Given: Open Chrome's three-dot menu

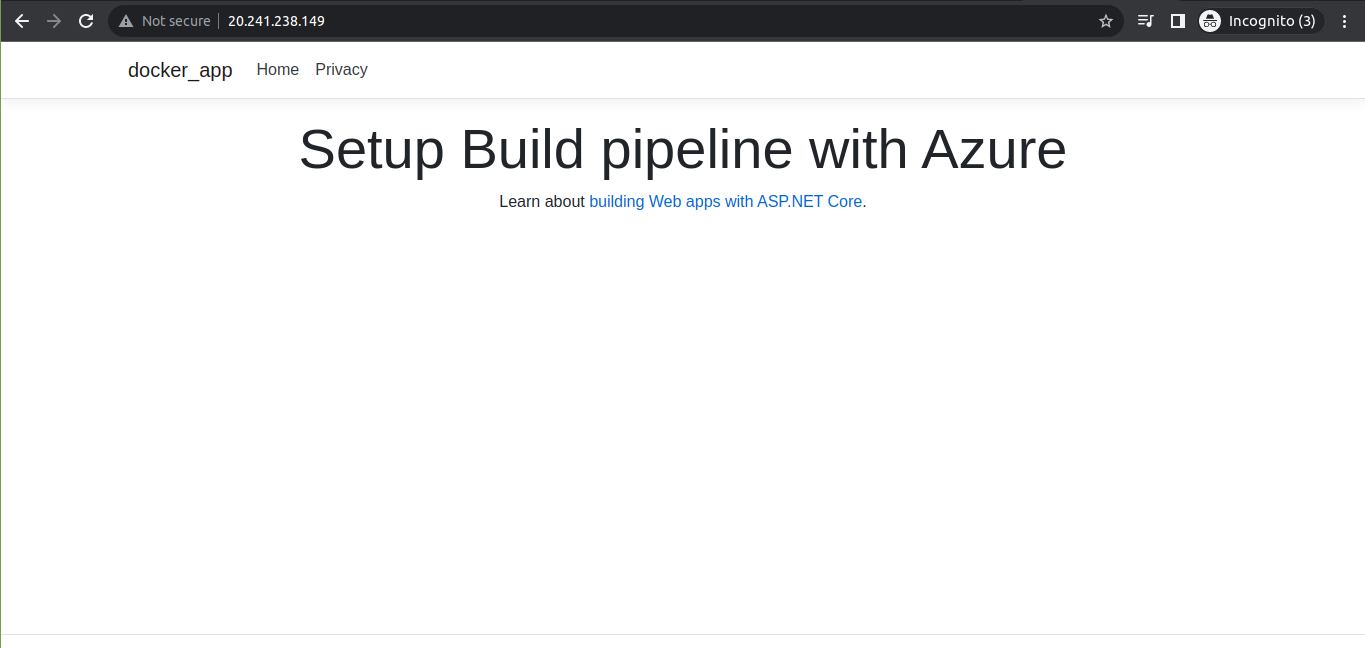Looking at the screenshot, I should click(x=1344, y=21).
